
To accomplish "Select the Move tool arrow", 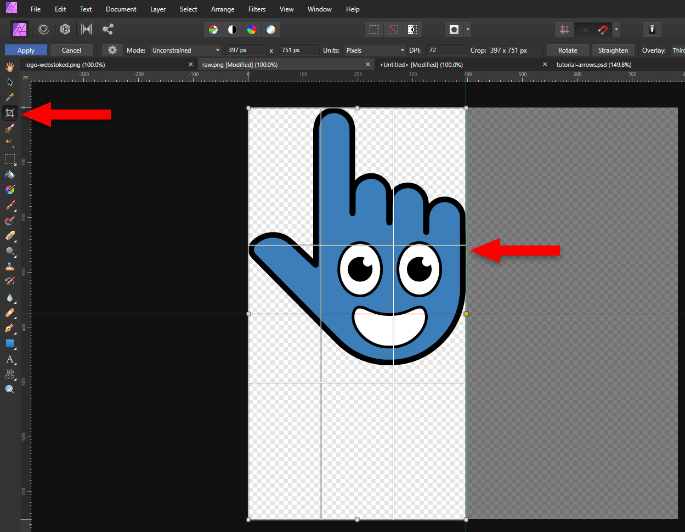I will click(x=10, y=82).
